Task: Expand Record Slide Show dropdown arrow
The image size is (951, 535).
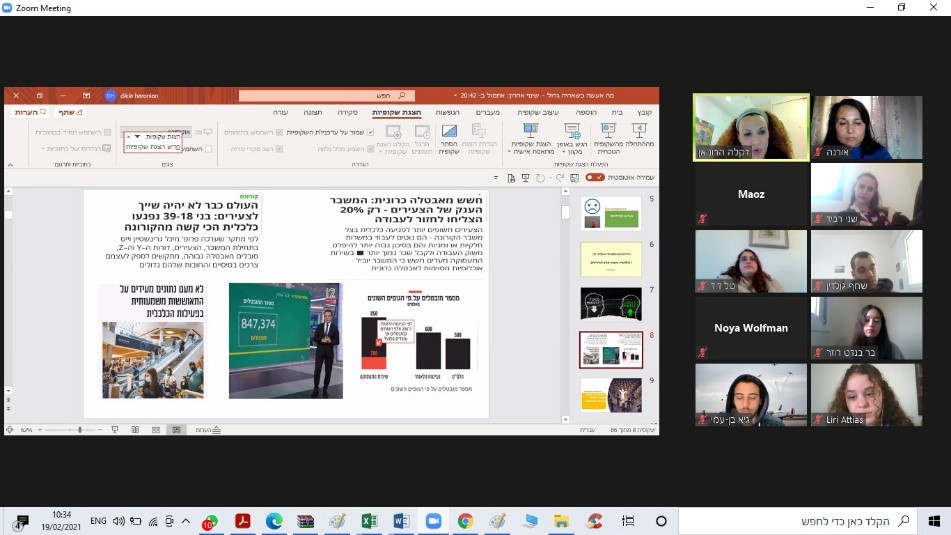Action: 381,152
